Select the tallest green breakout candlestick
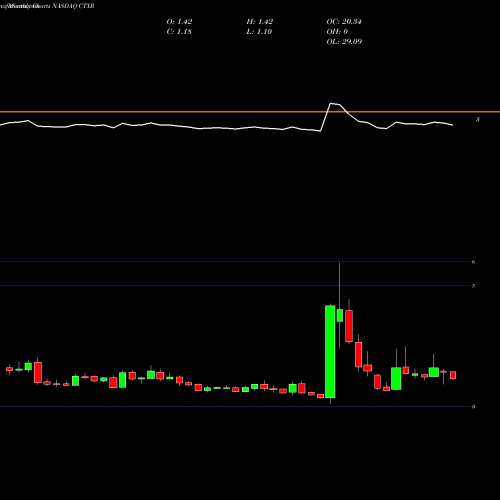 330,352
